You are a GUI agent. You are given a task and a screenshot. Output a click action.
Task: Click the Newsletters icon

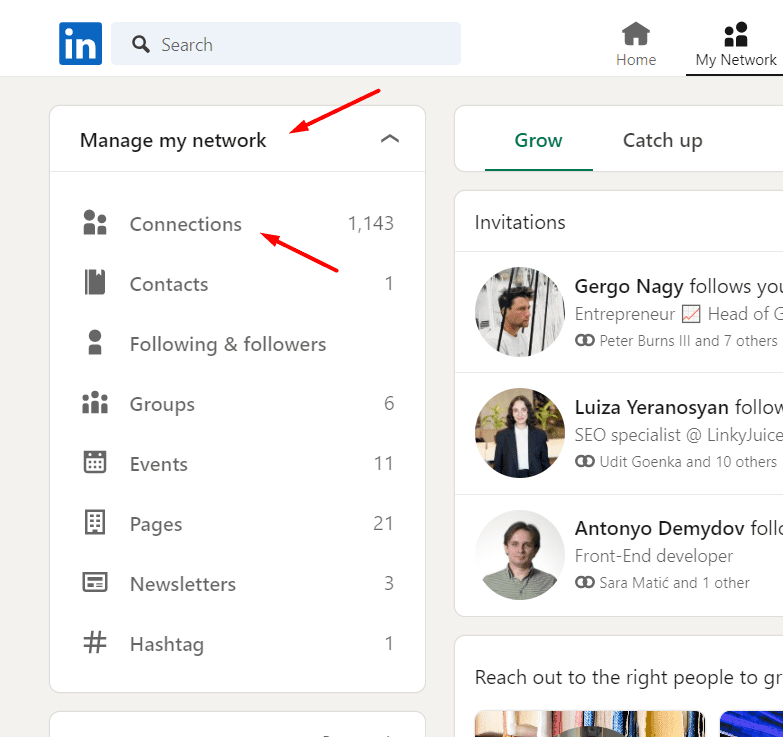95,582
